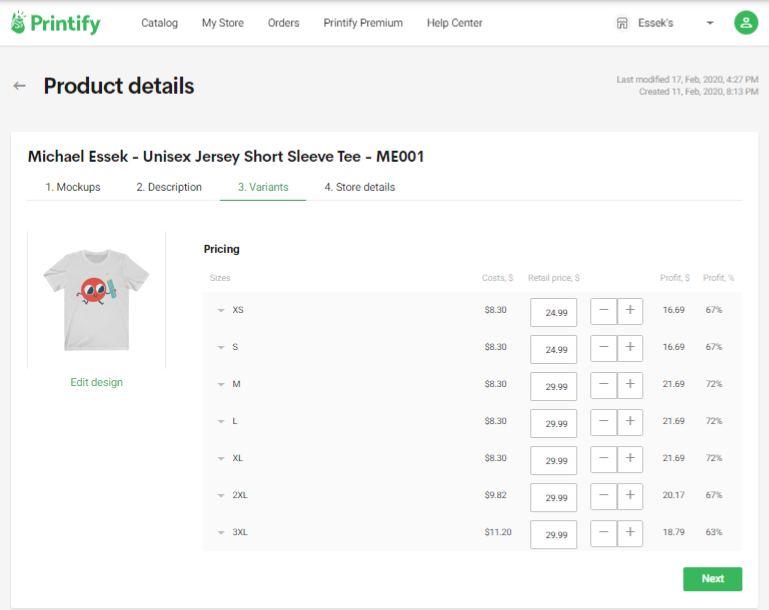Click the 'Sizes' column header
This screenshot has width=769, height=610.
(x=220, y=278)
